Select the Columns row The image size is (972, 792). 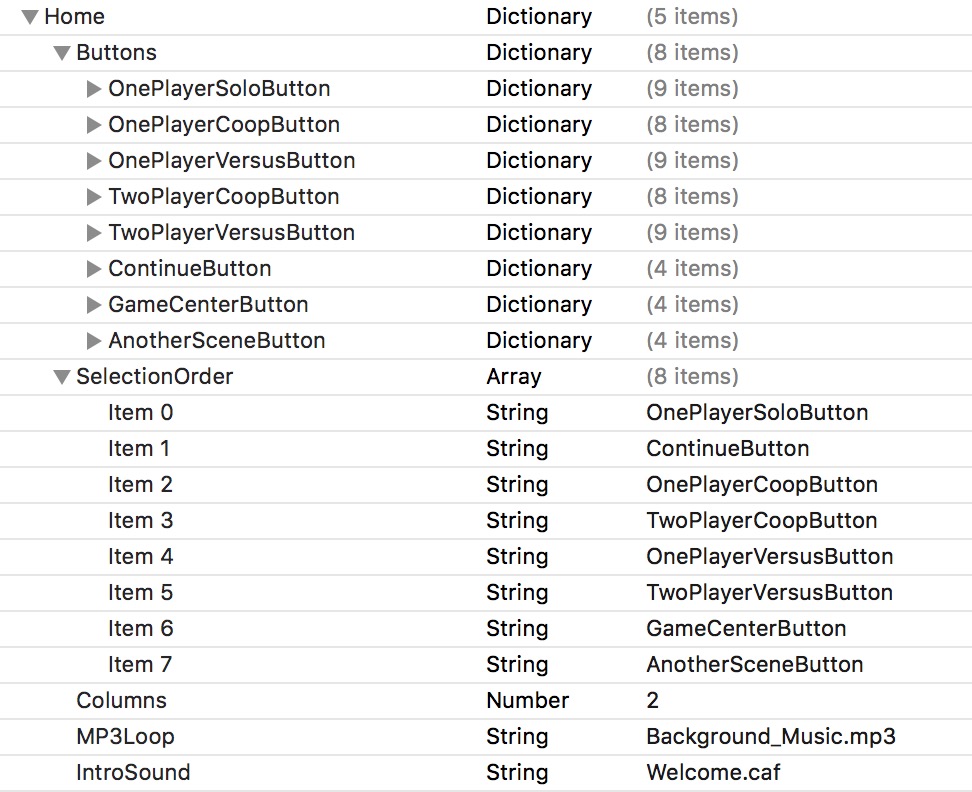click(121, 700)
